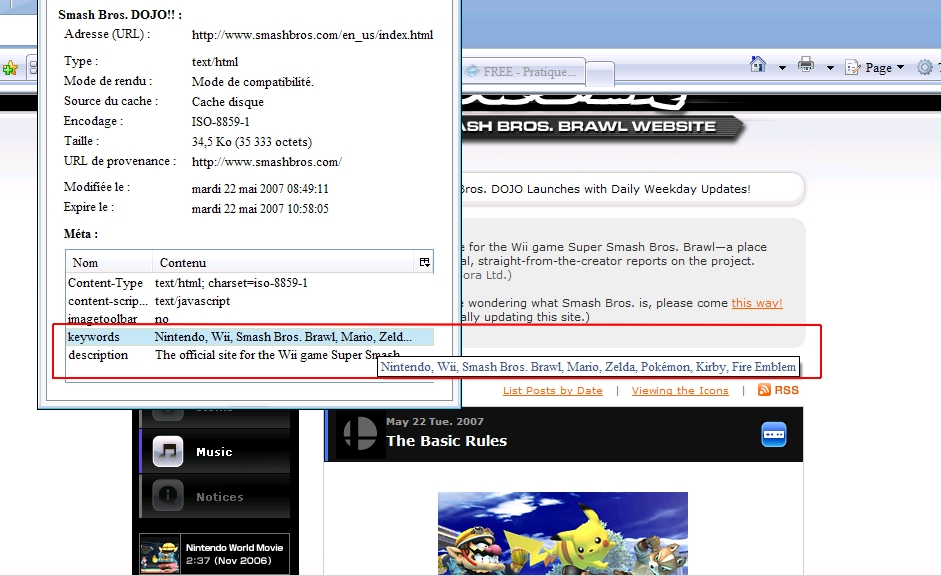The image size is (941, 576).
Task: Click the Home toolbar icon
Action: tap(758, 64)
